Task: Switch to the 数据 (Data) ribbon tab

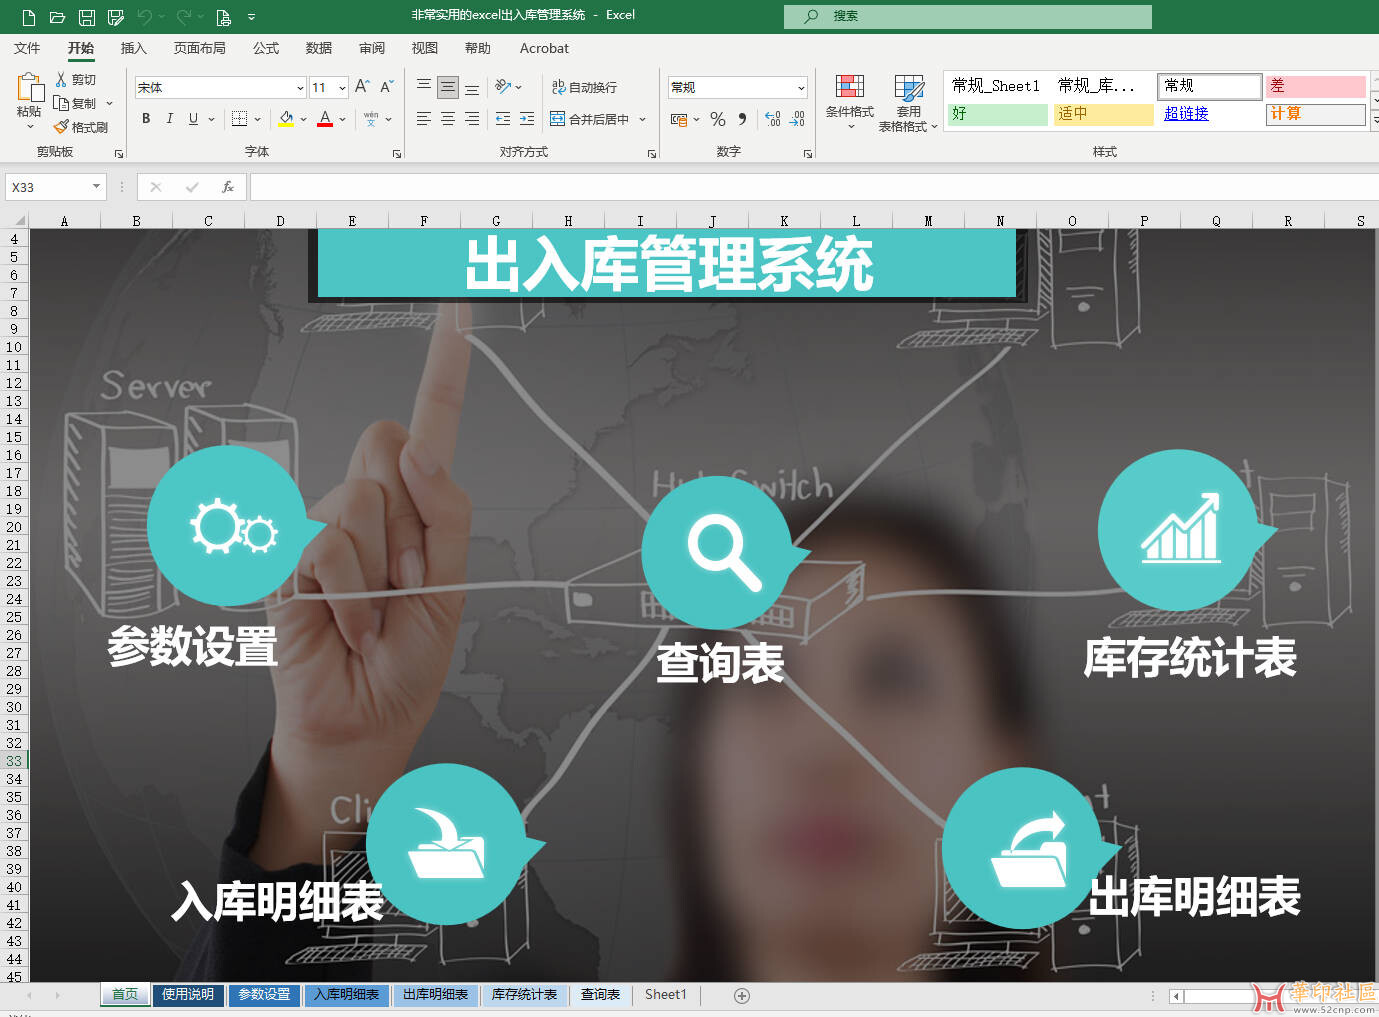Action: [x=318, y=48]
